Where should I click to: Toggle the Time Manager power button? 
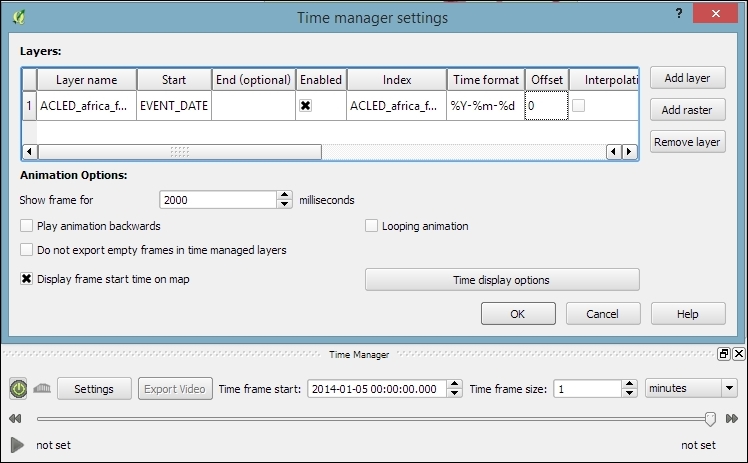point(19,388)
